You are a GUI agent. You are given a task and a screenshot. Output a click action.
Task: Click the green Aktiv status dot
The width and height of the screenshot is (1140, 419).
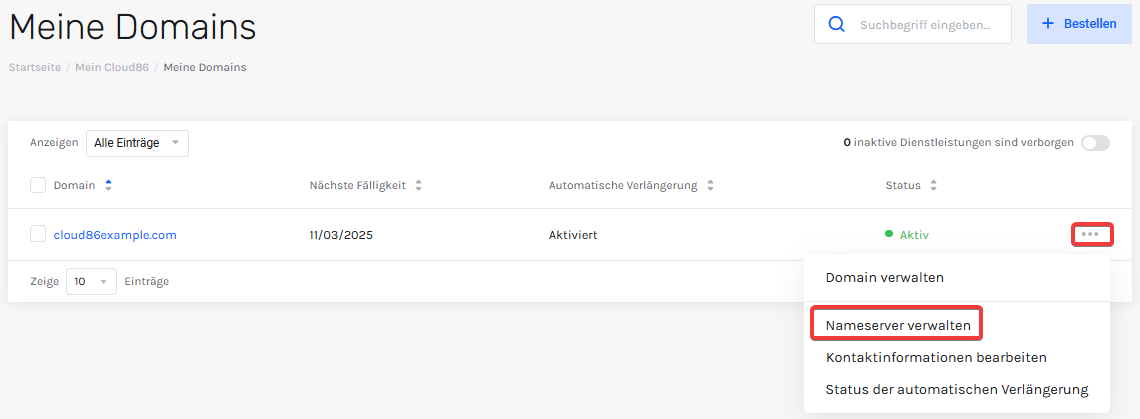(x=888, y=234)
